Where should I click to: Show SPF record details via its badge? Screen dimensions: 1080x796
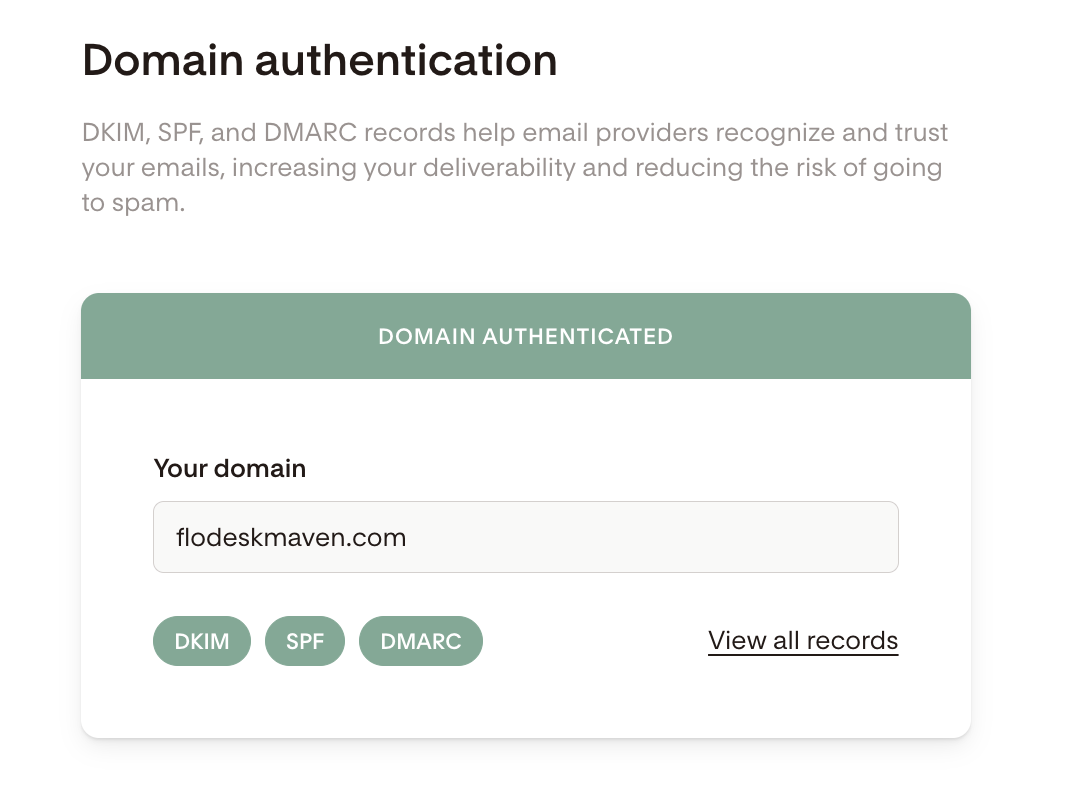point(305,641)
